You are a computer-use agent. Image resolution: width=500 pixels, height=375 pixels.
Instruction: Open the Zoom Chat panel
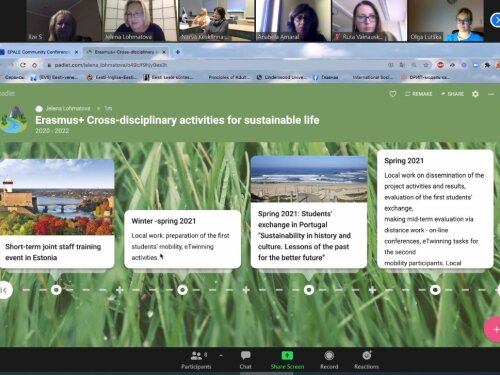246,360
